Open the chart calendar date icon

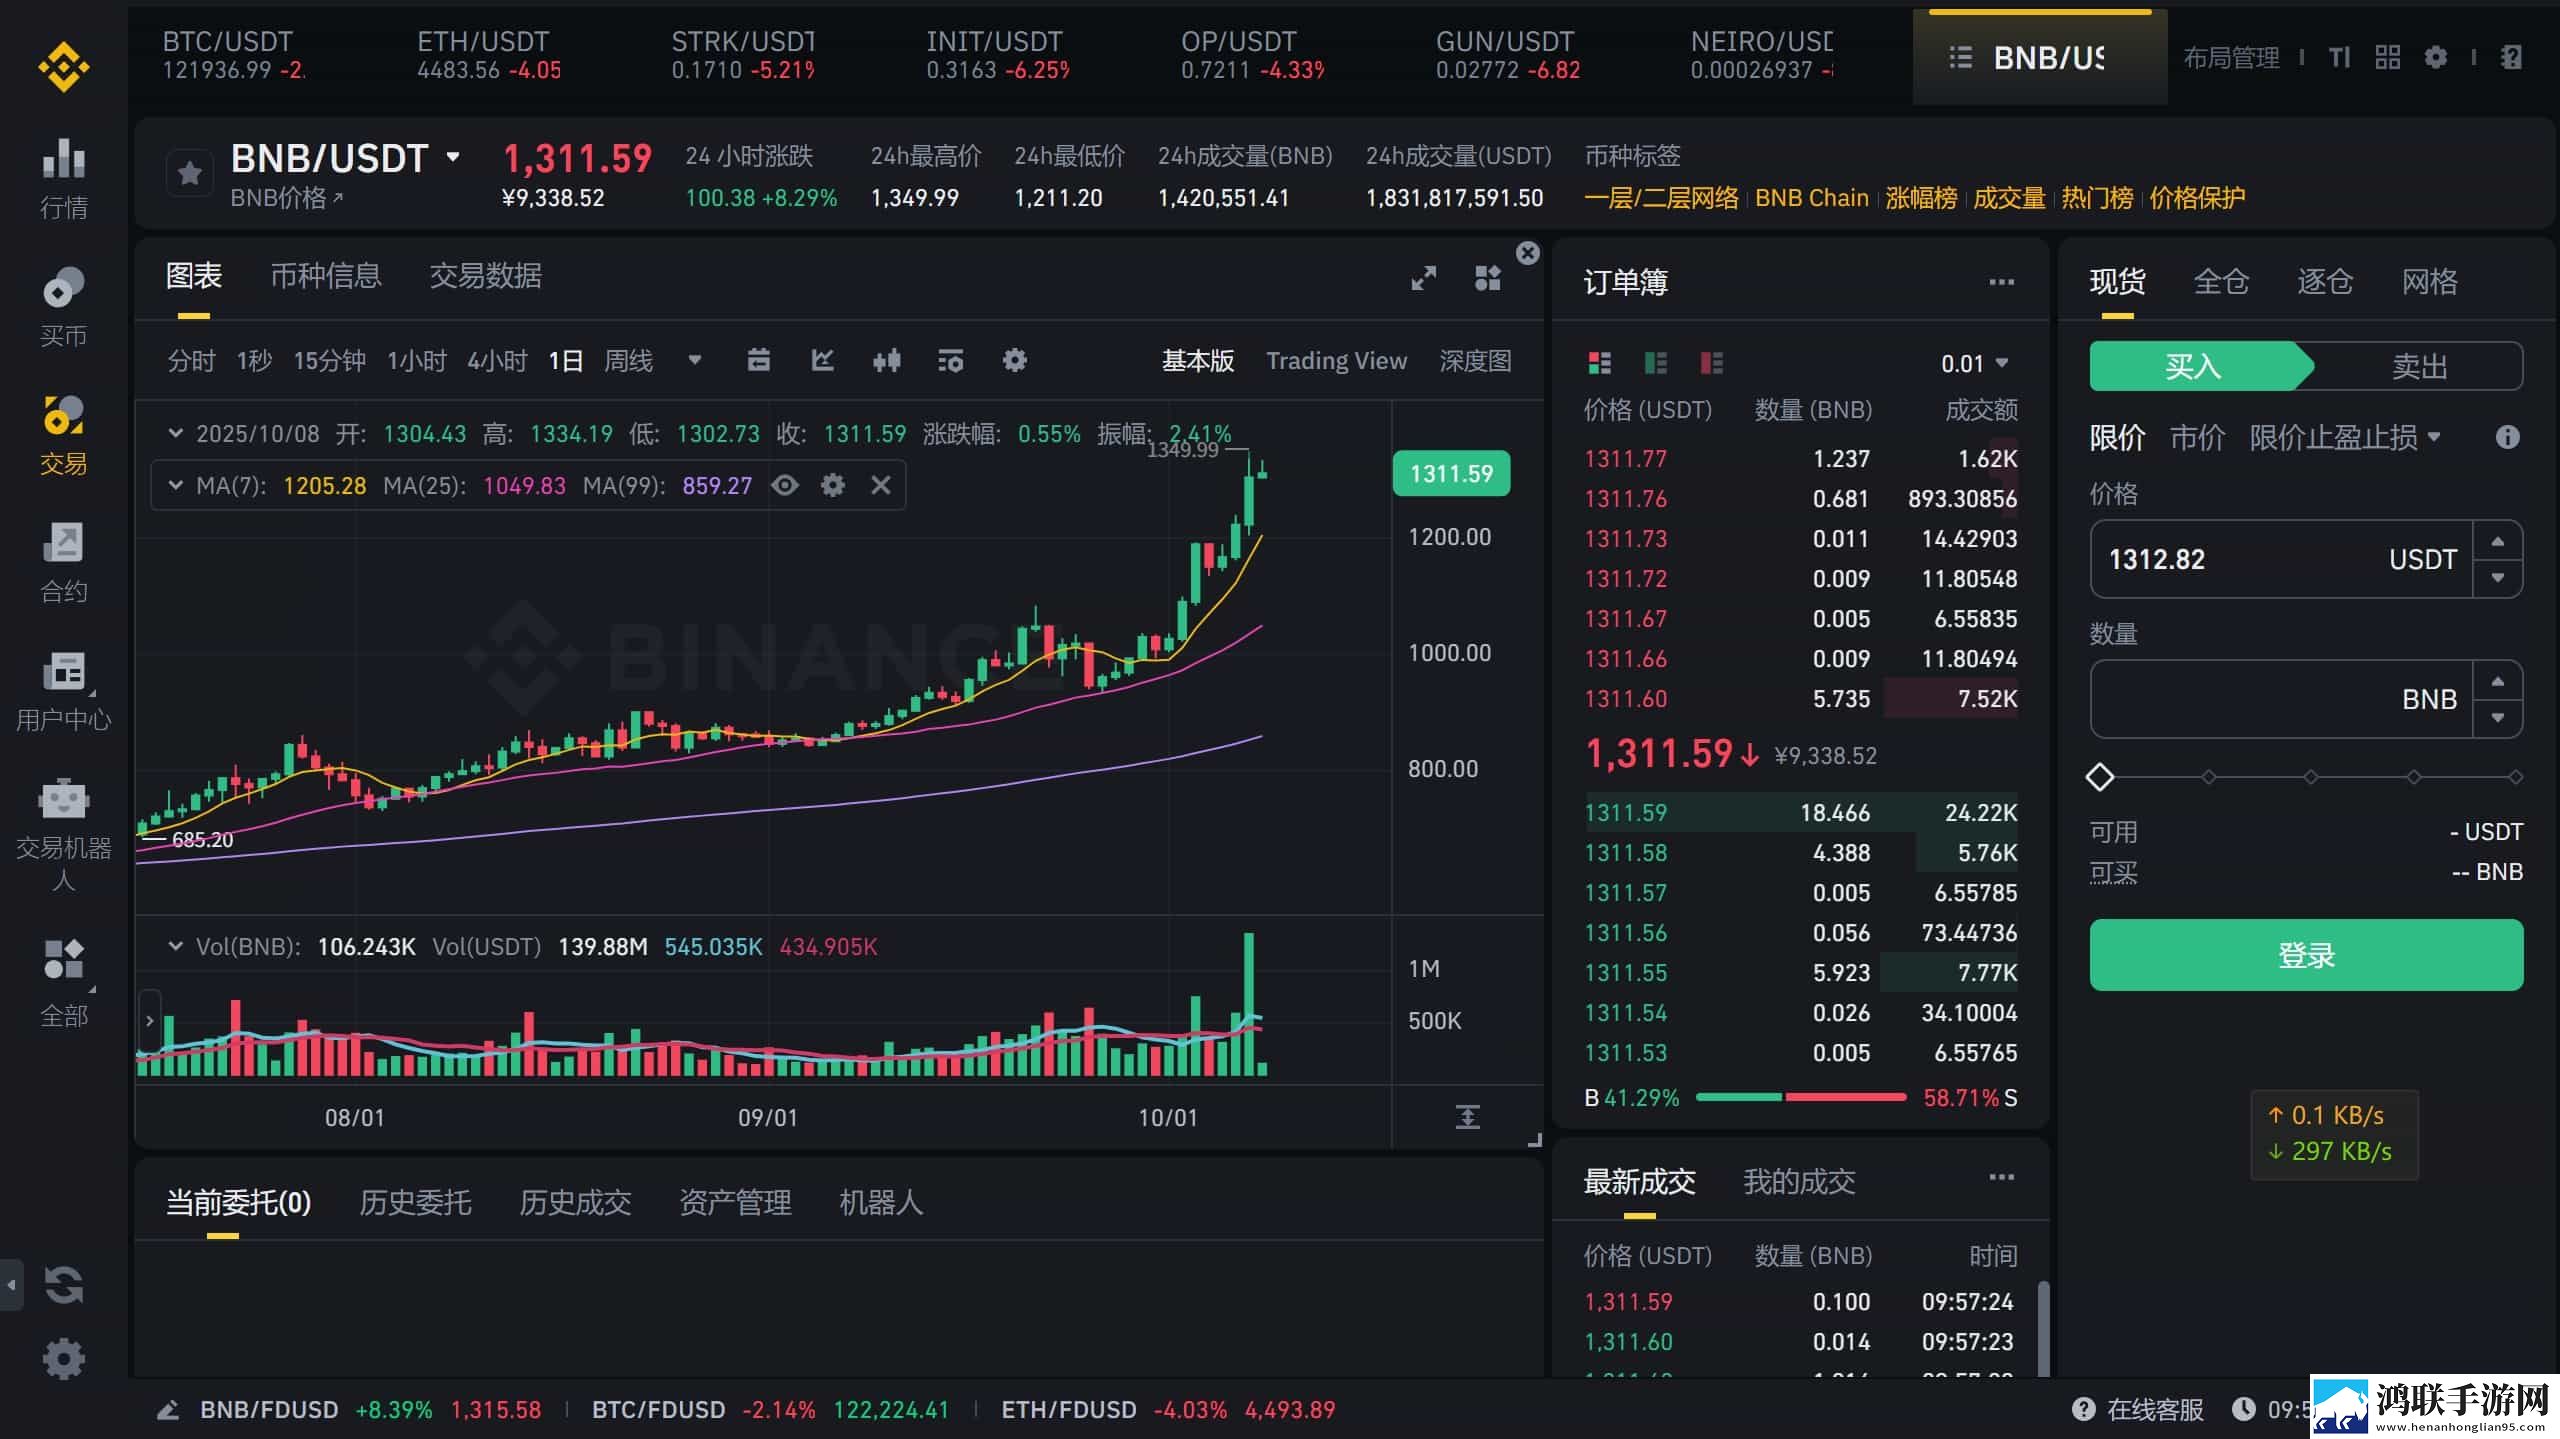click(x=759, y=360)
